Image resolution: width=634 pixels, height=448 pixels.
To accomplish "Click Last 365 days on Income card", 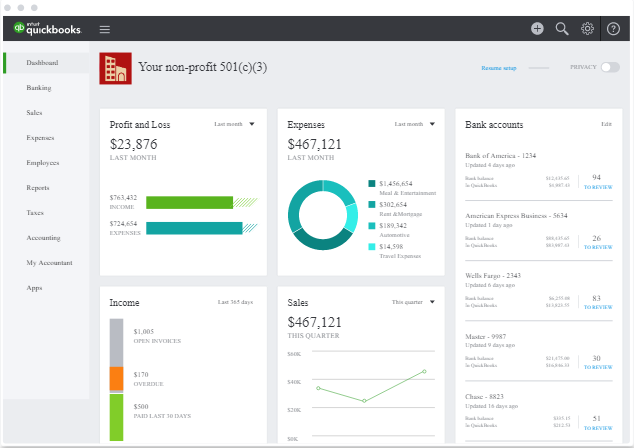I will [x=235, y=302].
